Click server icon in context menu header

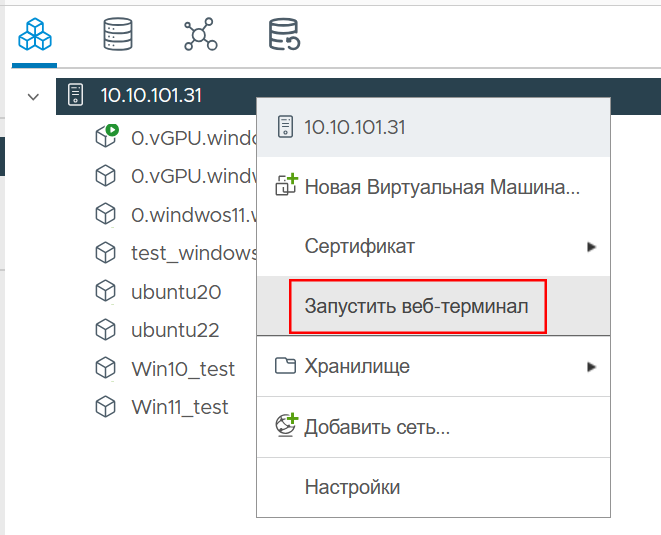(285, 126)
